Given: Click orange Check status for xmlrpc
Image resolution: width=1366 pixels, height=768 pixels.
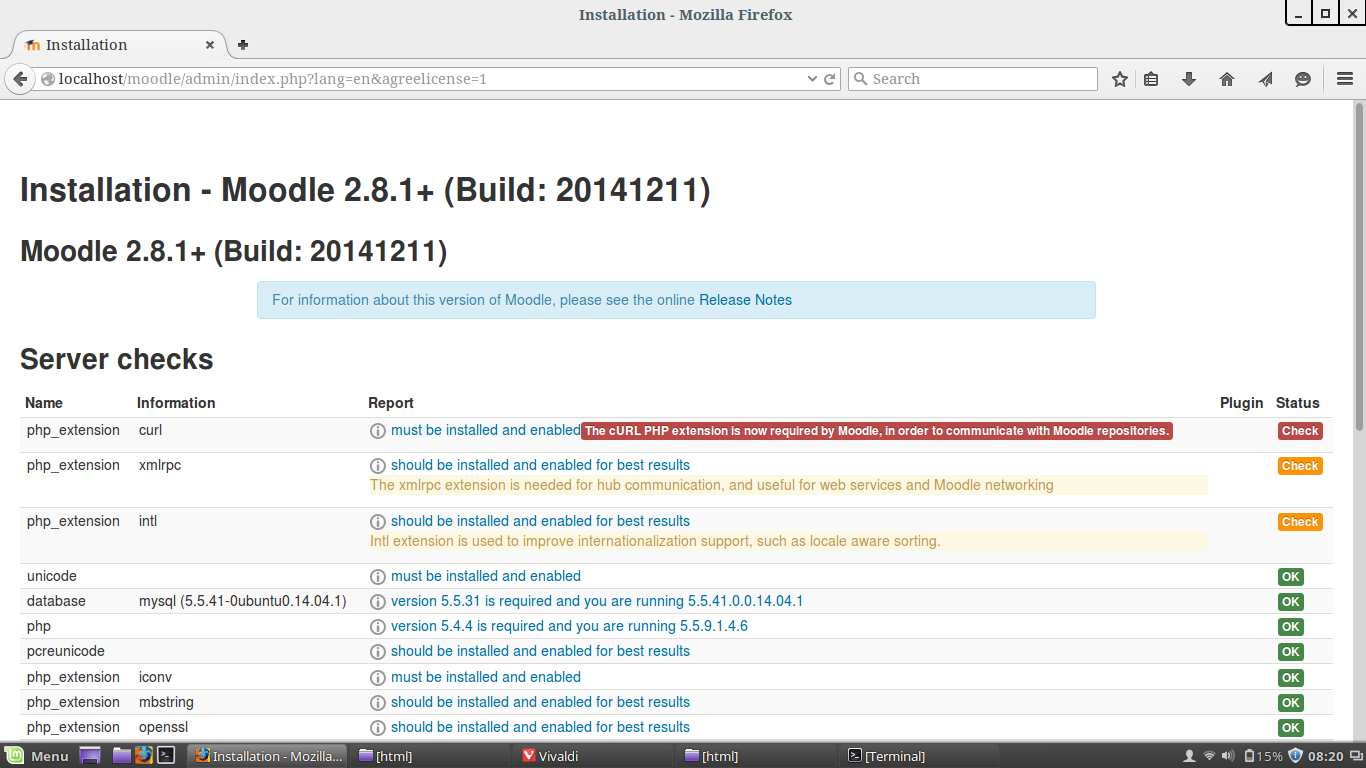Looking at the screenshot, I should [1300, 466].
